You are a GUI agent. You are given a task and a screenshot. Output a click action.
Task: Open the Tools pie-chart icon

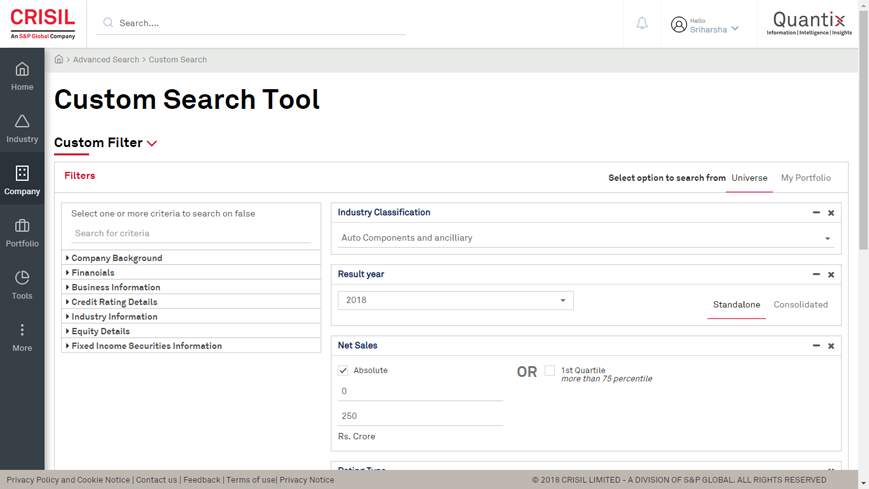pyautogui.click(x=22, y=278)
